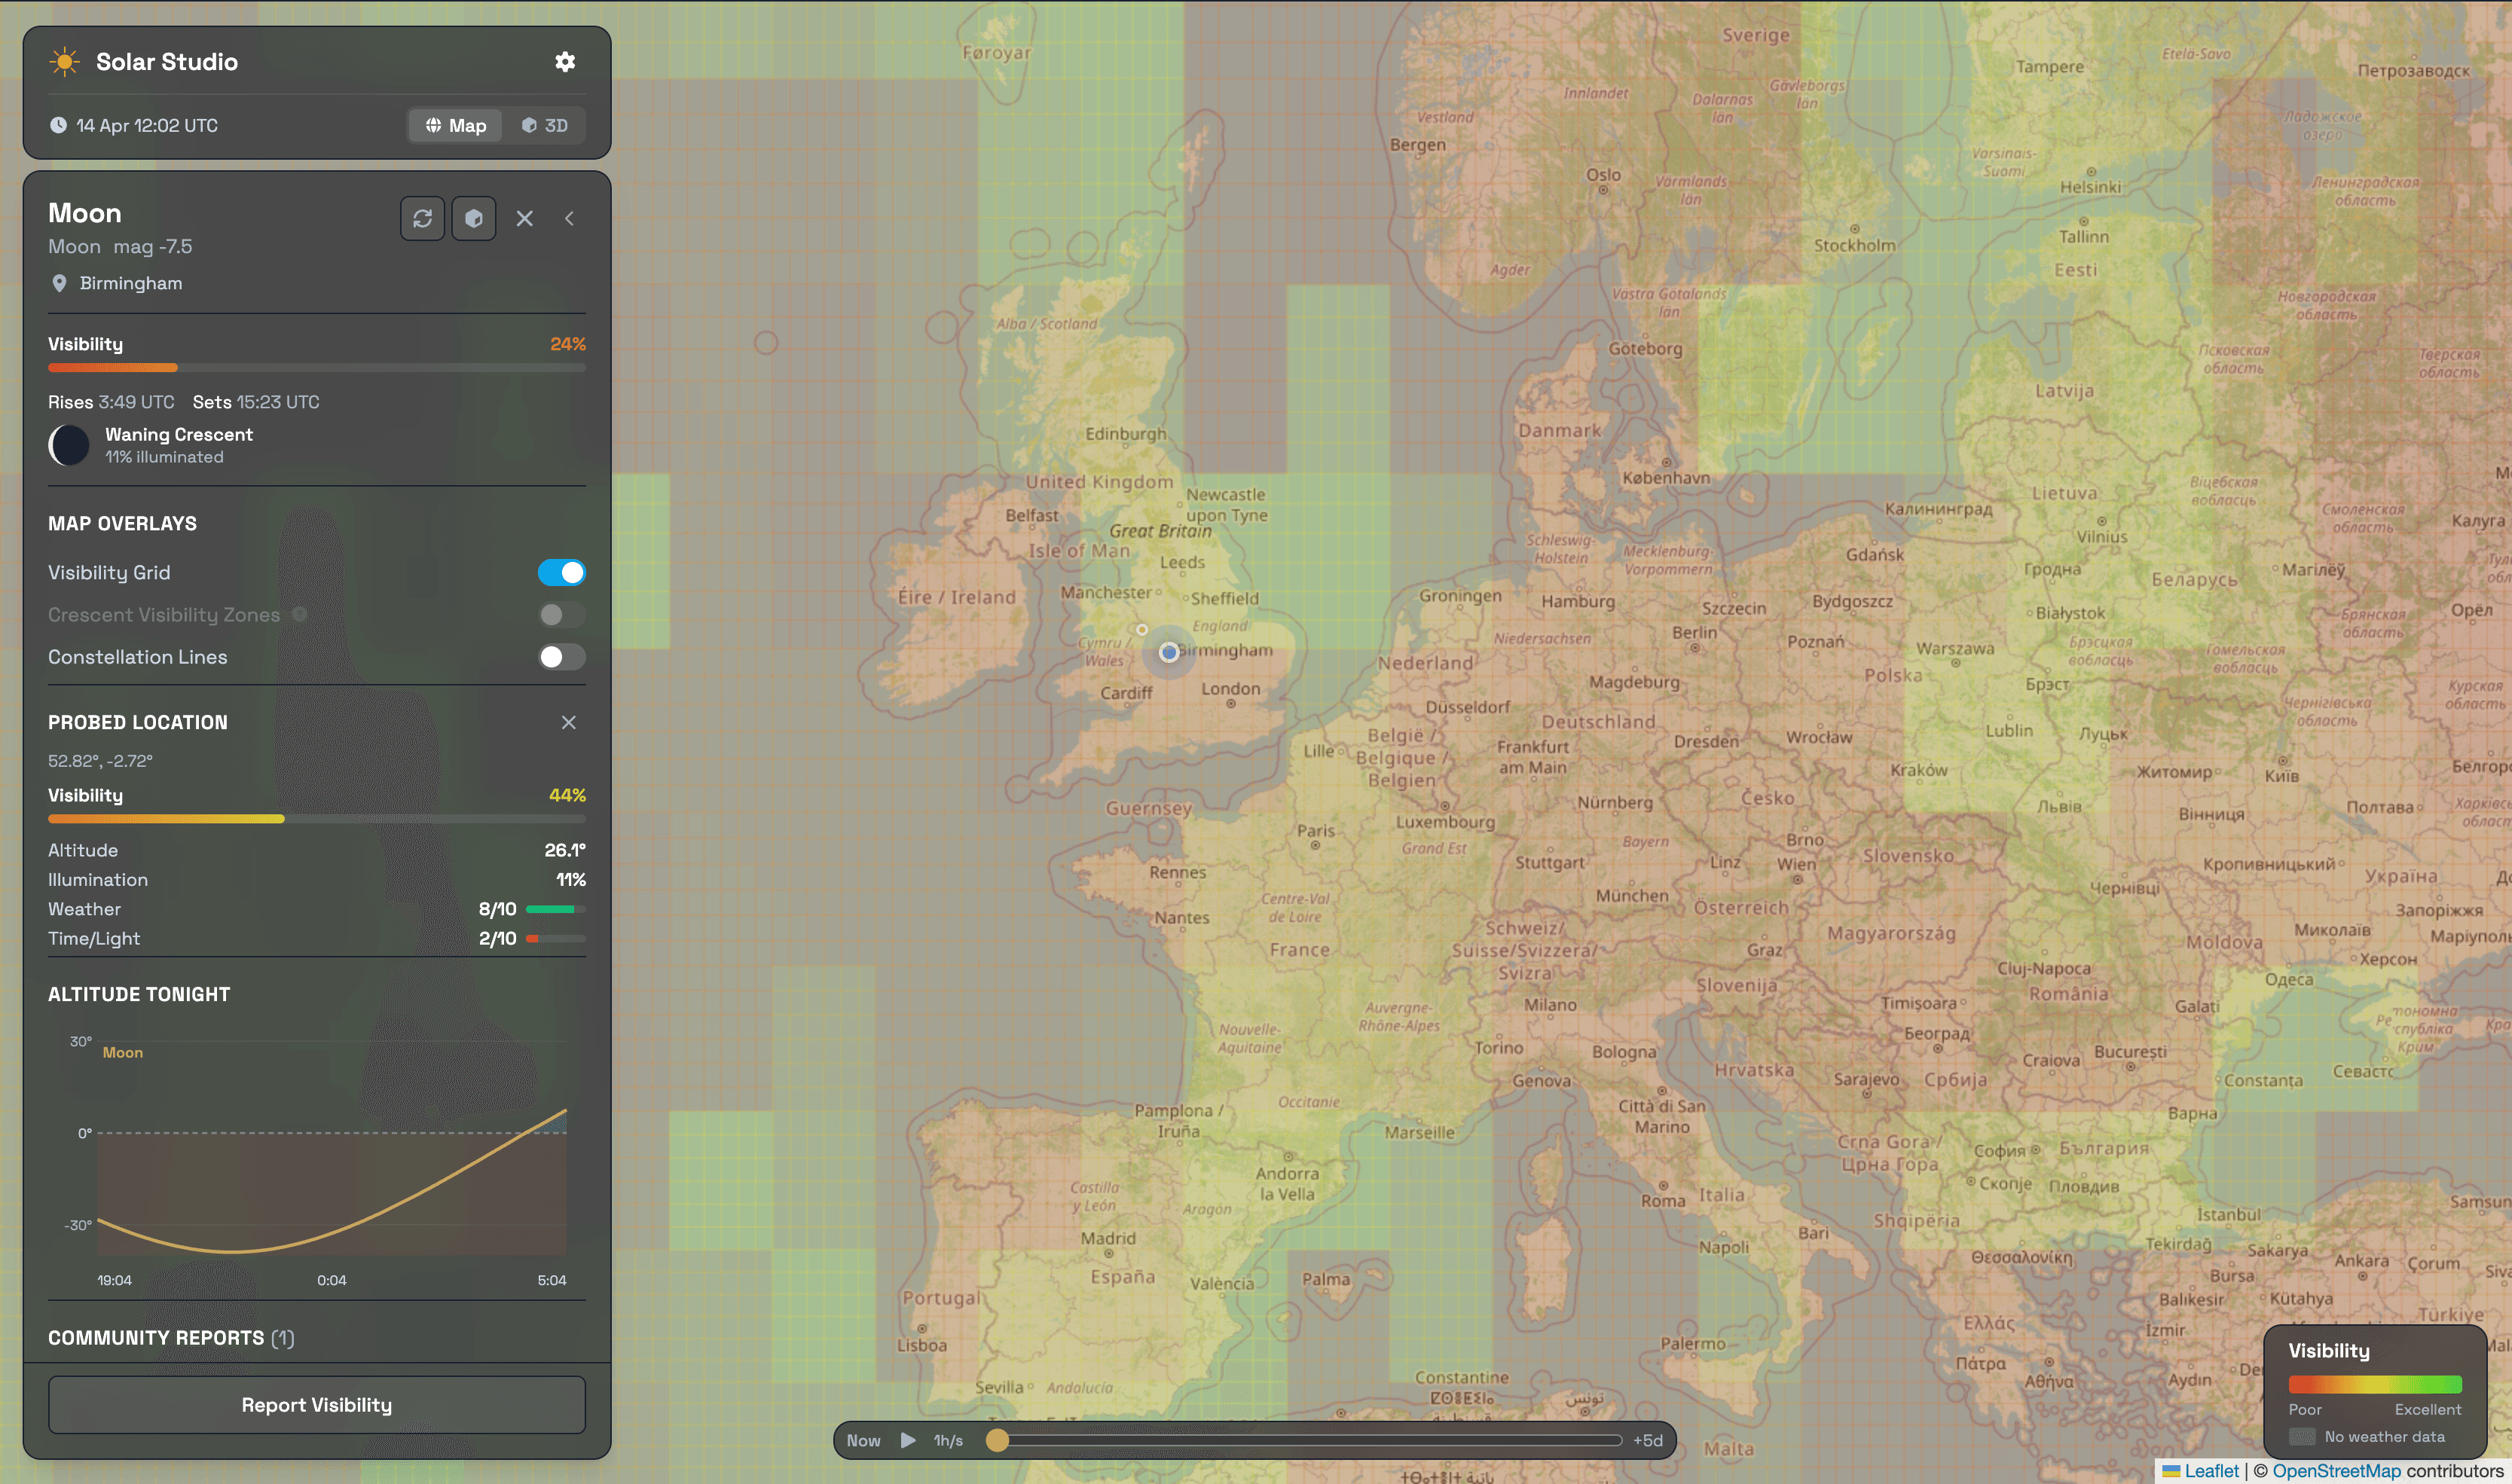Turn off the Visibility Grid toggle
Screen dimensions: 2512x1484
[561, 572]
